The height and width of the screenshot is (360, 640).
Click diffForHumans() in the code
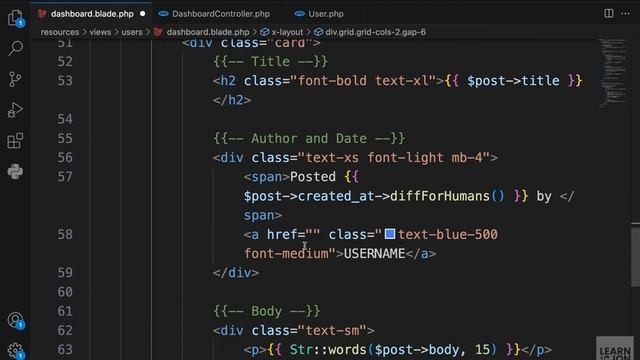click(x=447, y=196)
